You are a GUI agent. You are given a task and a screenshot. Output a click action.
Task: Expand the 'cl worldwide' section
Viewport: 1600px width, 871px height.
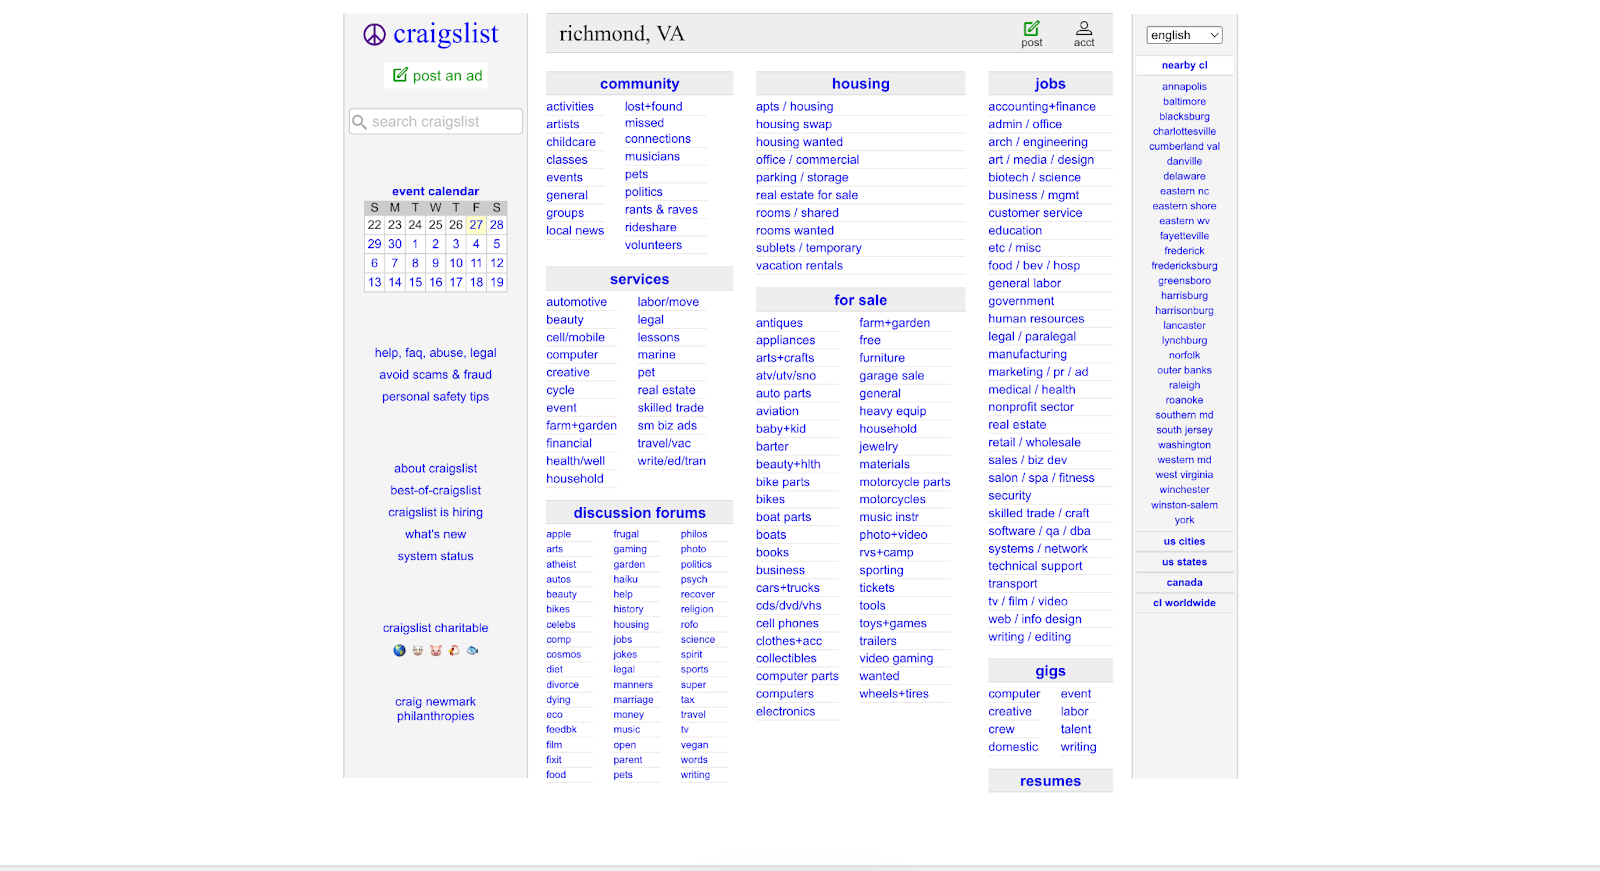pyautogui.click(x=1184, y=603)
